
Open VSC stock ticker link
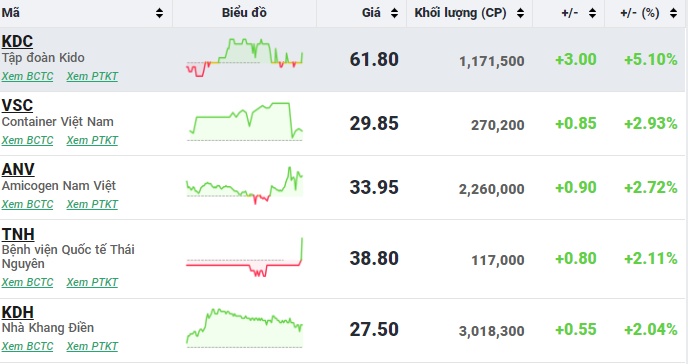17,105
